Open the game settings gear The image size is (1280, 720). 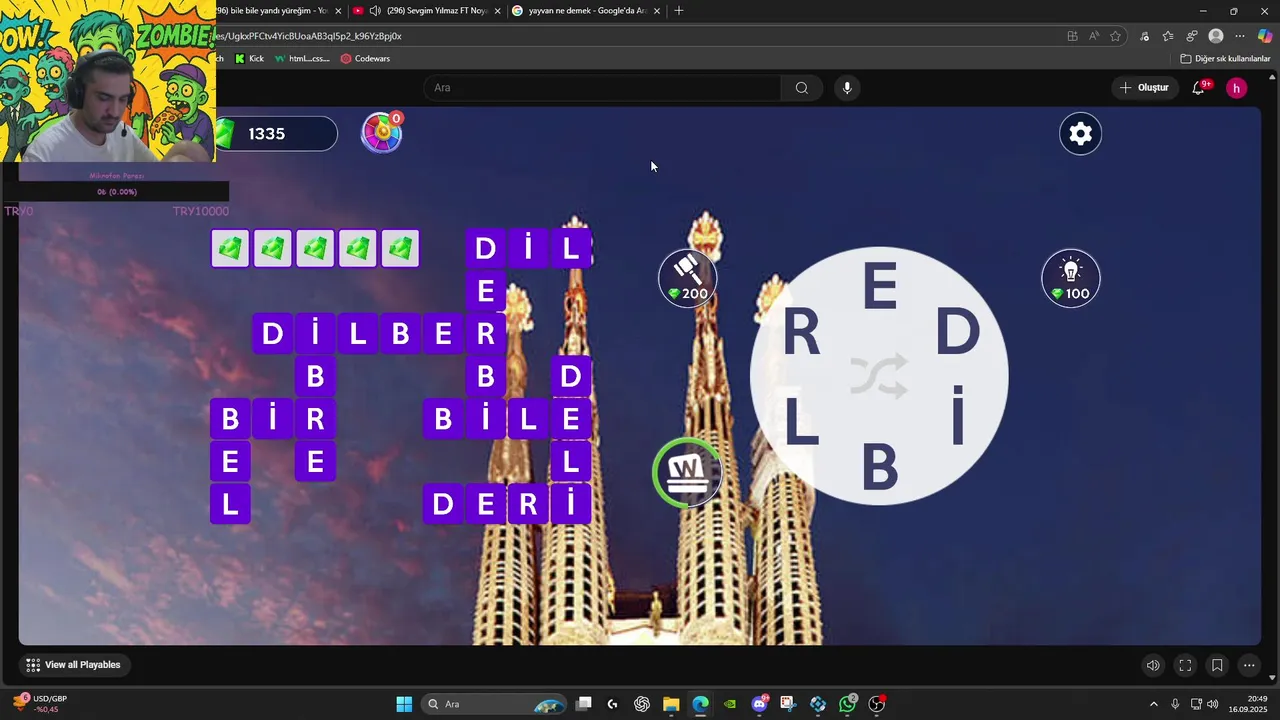pos(1080,134)
